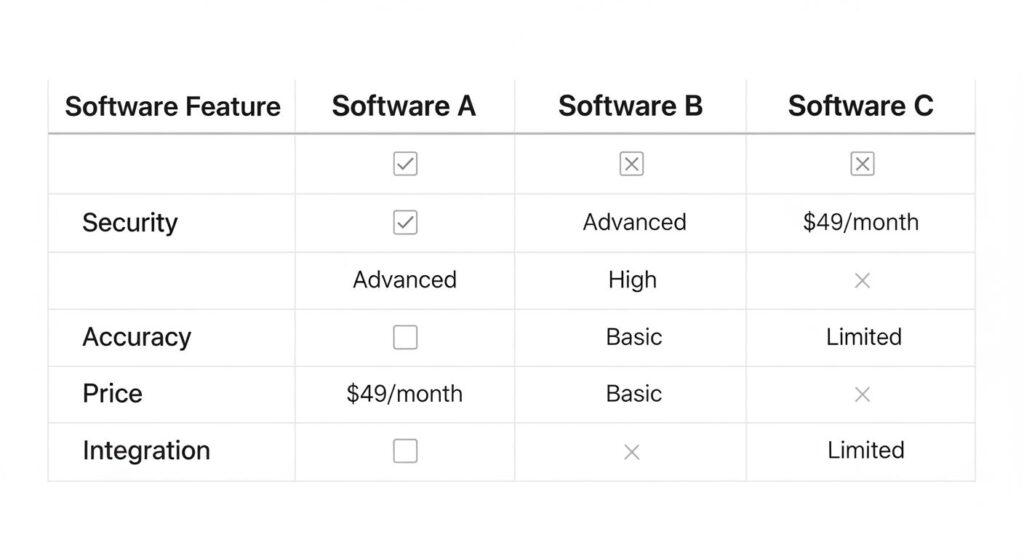Viewport: 1024px width, 559px height.
Task: Click the $49/month cell in the Price row
Action: point(404,394)
